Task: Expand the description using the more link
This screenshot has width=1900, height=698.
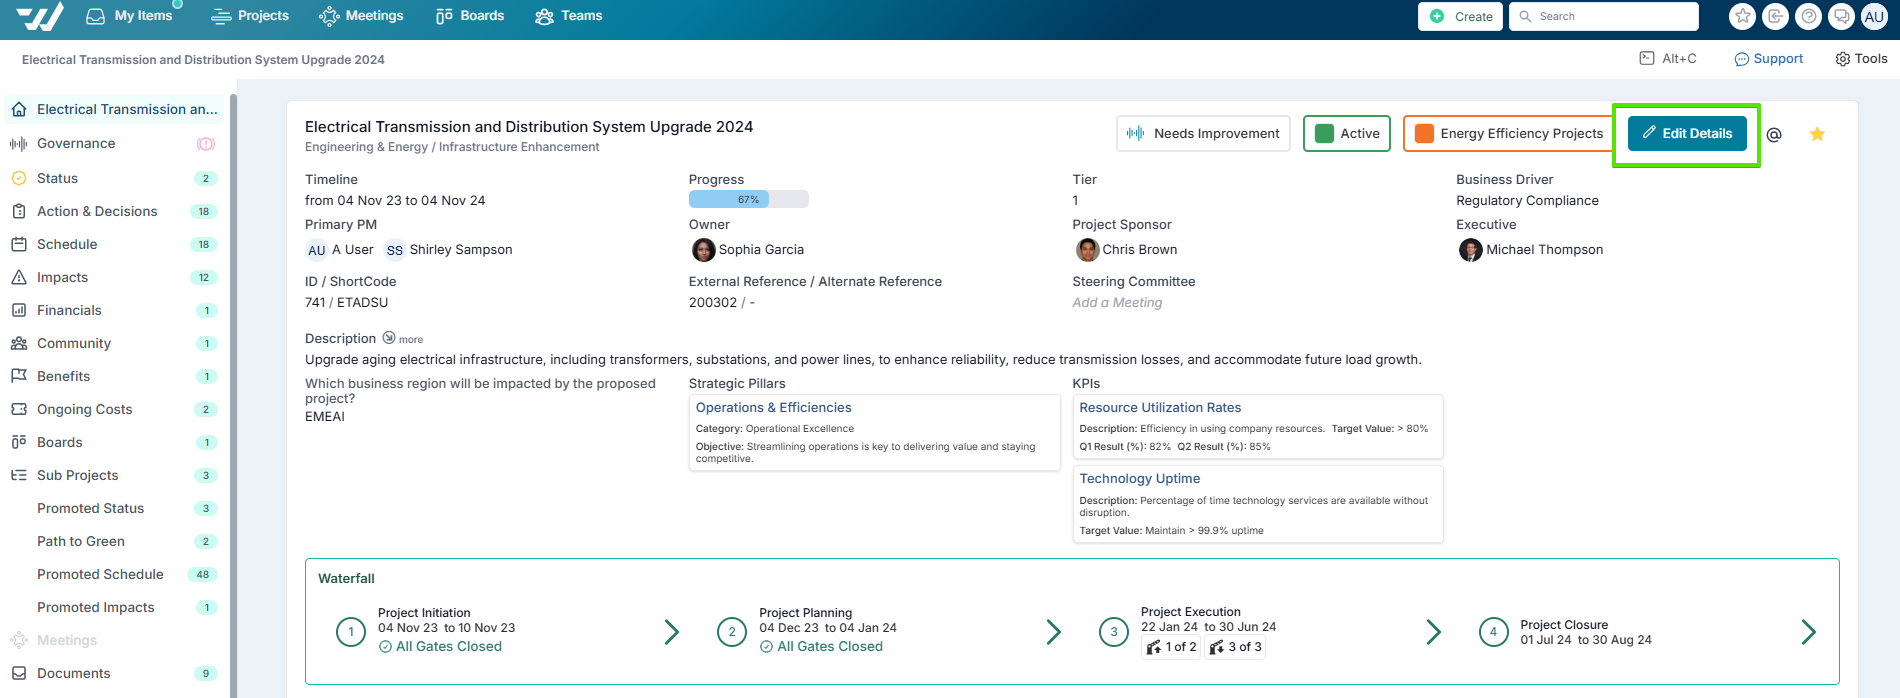Action: coord(403,339)
